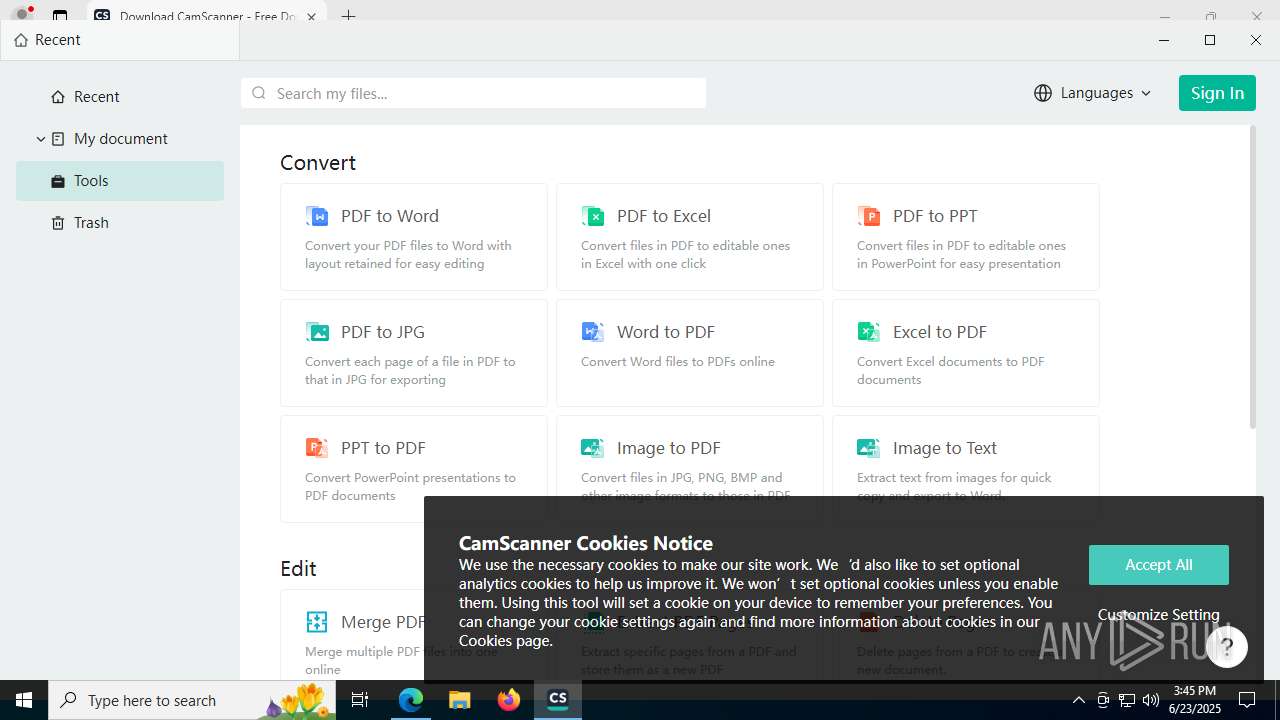Click the globe Languages icon
The width and height of the screenshot is (1280, 720).
click(x=1043, y=93)
